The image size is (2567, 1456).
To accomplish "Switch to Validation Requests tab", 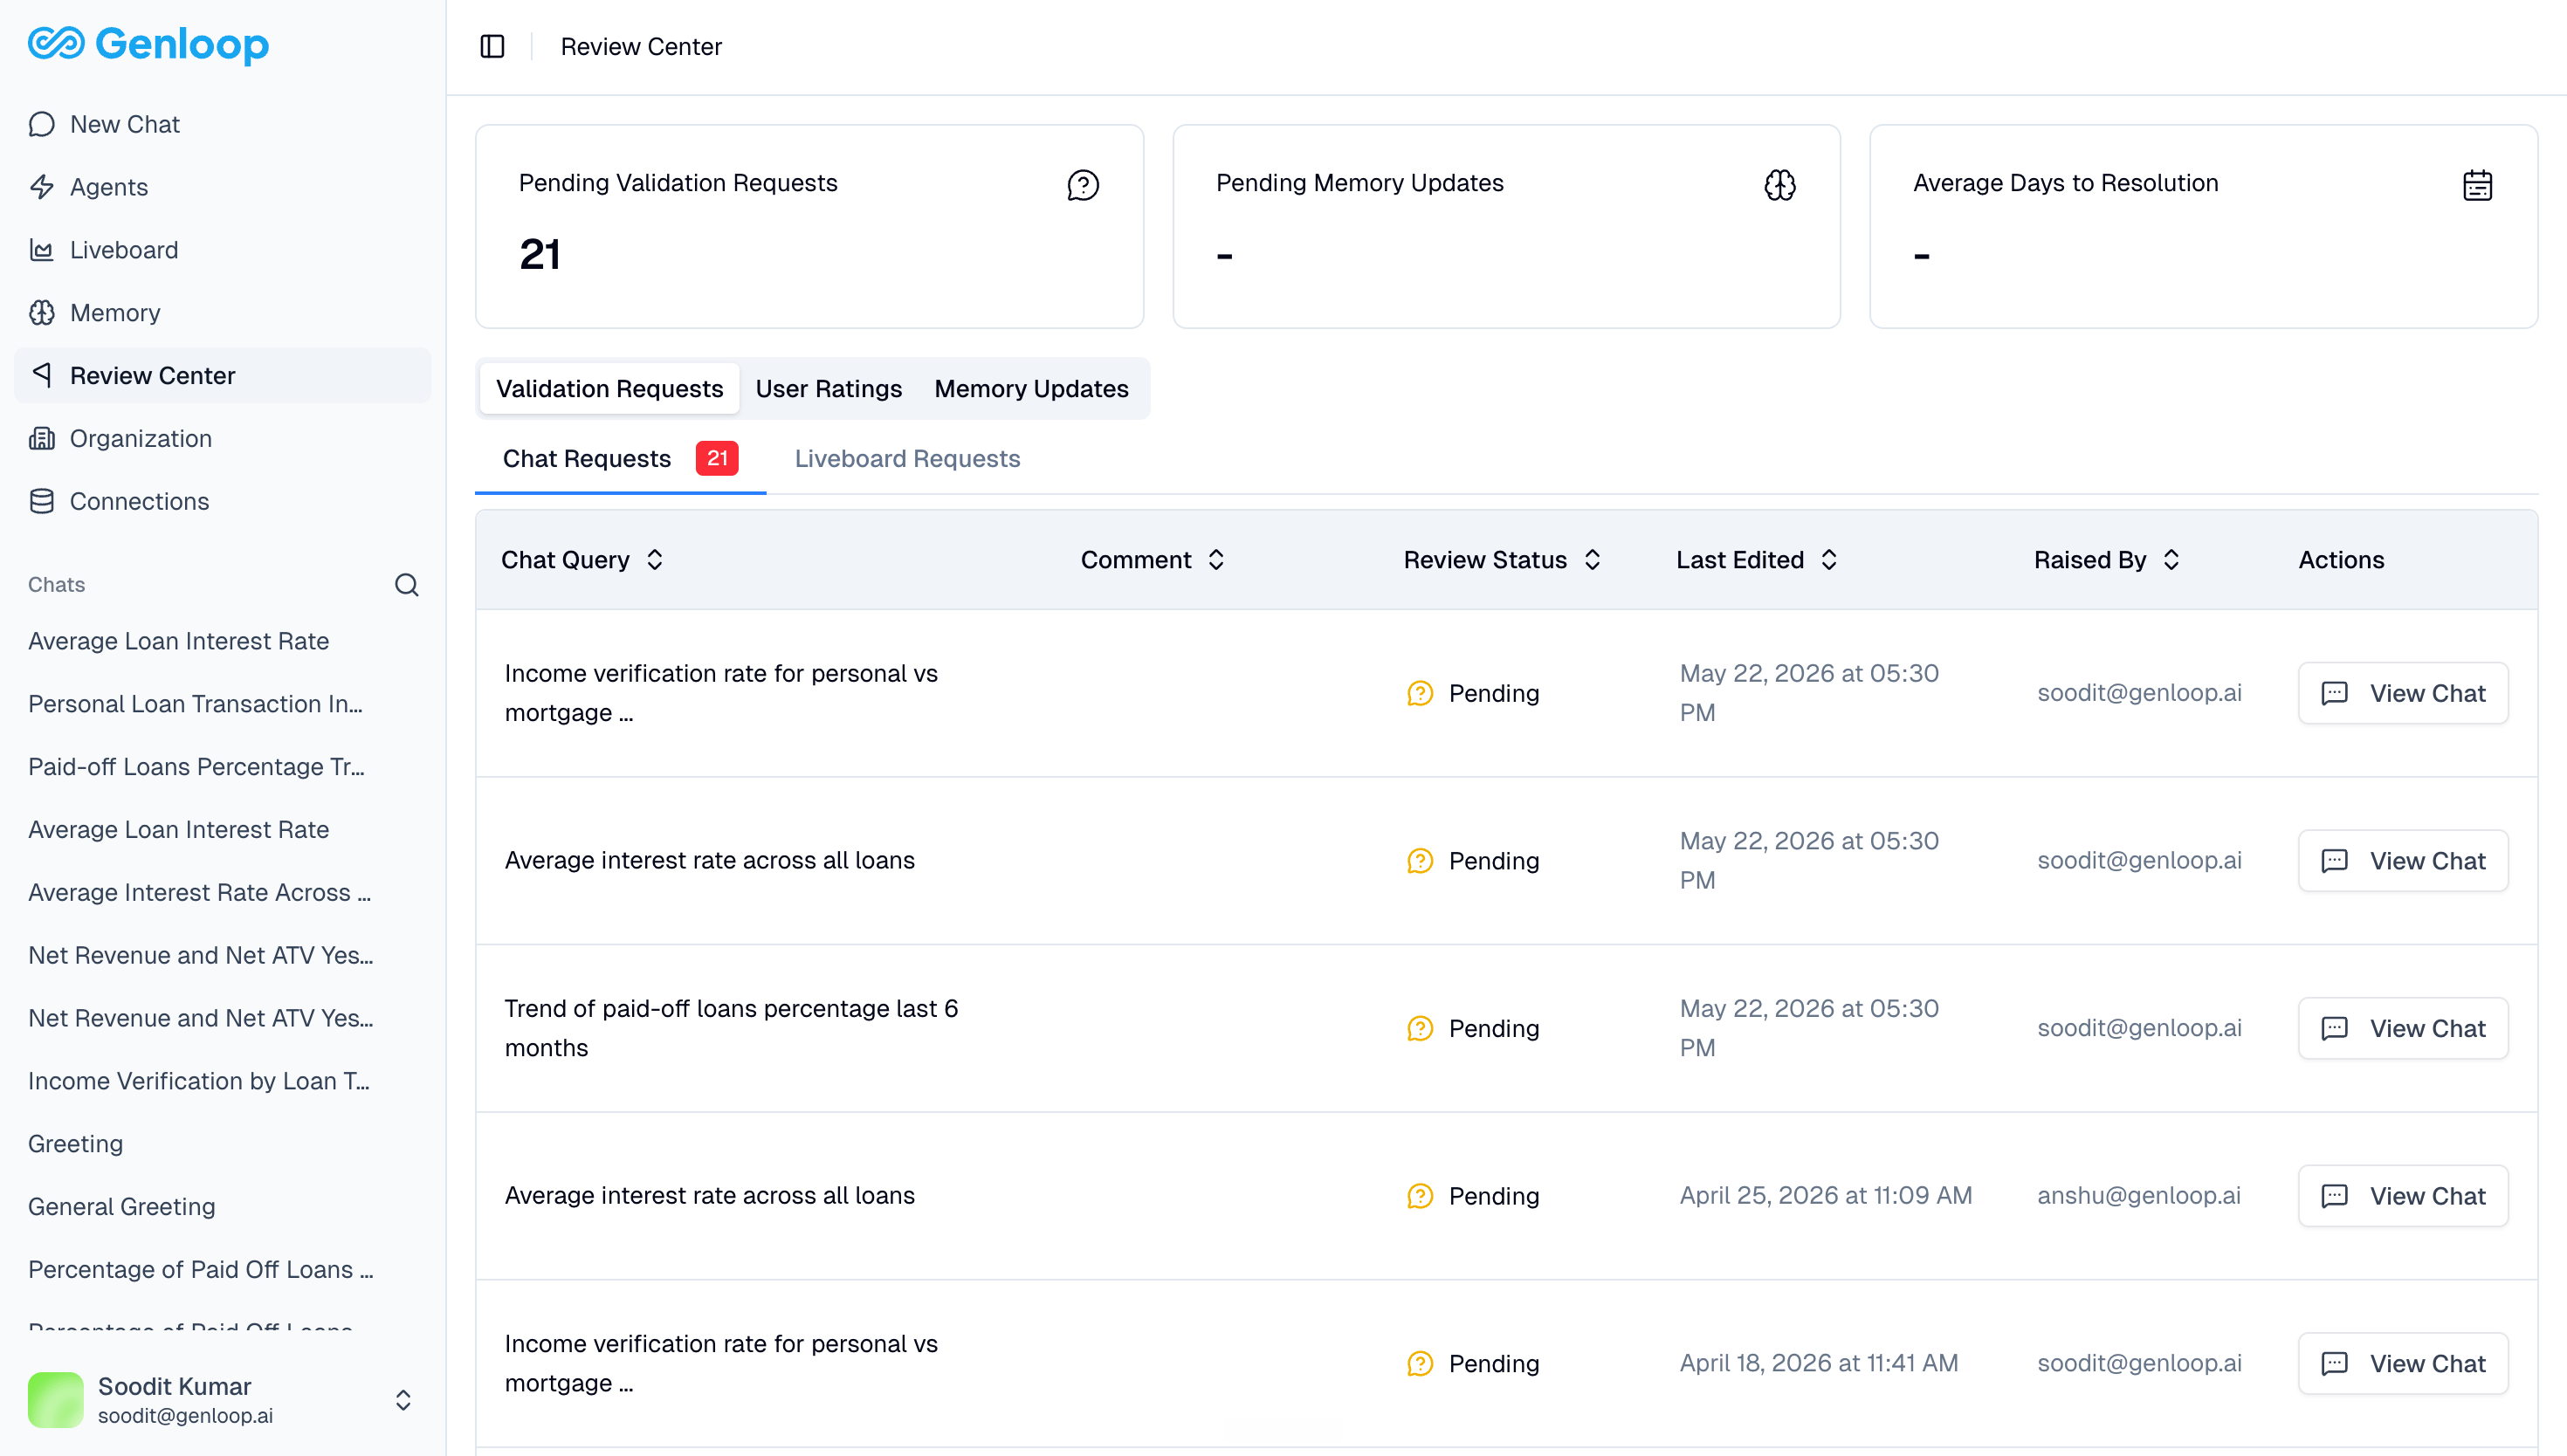I will pyautogui.click(x=609, y=389).
